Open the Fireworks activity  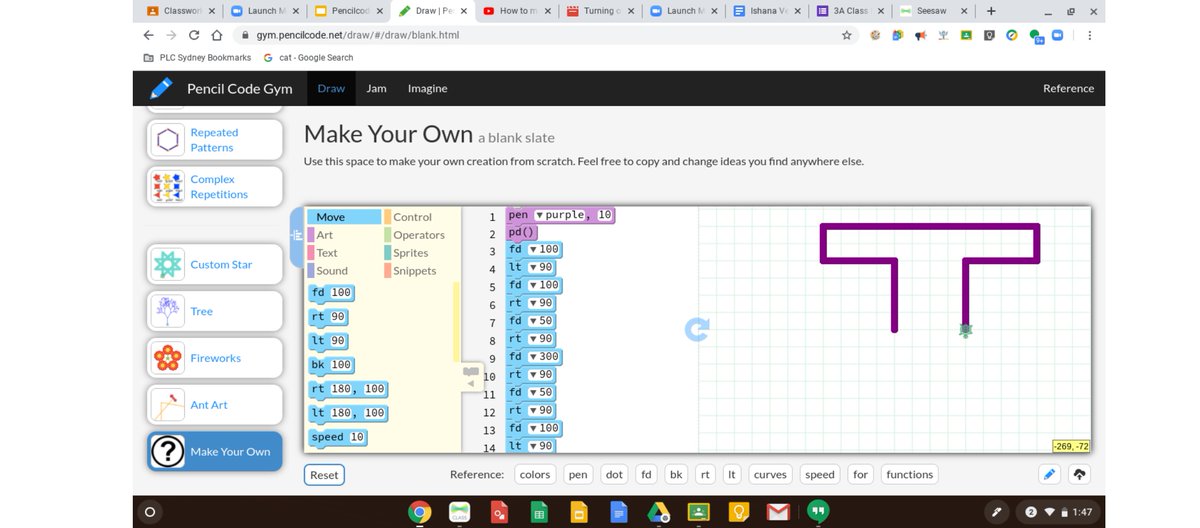click(x=215, y=358)
